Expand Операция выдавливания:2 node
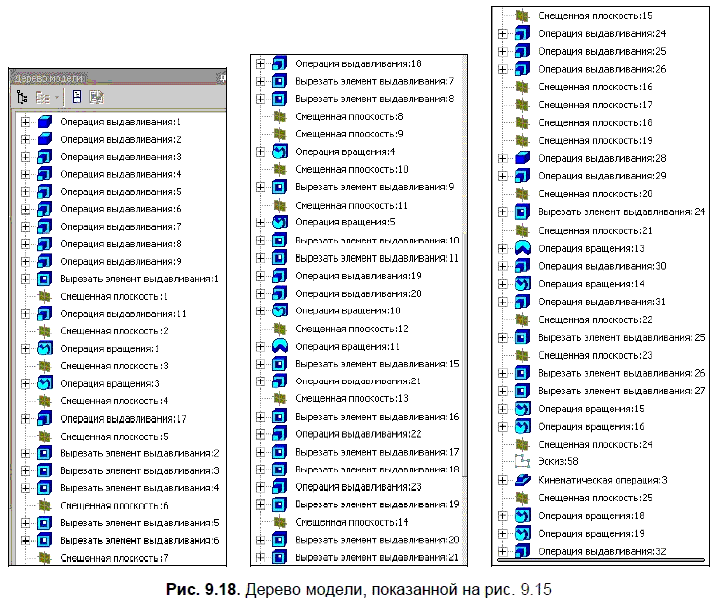This screenshot has height=604, width=719. [x=25, y=139]
